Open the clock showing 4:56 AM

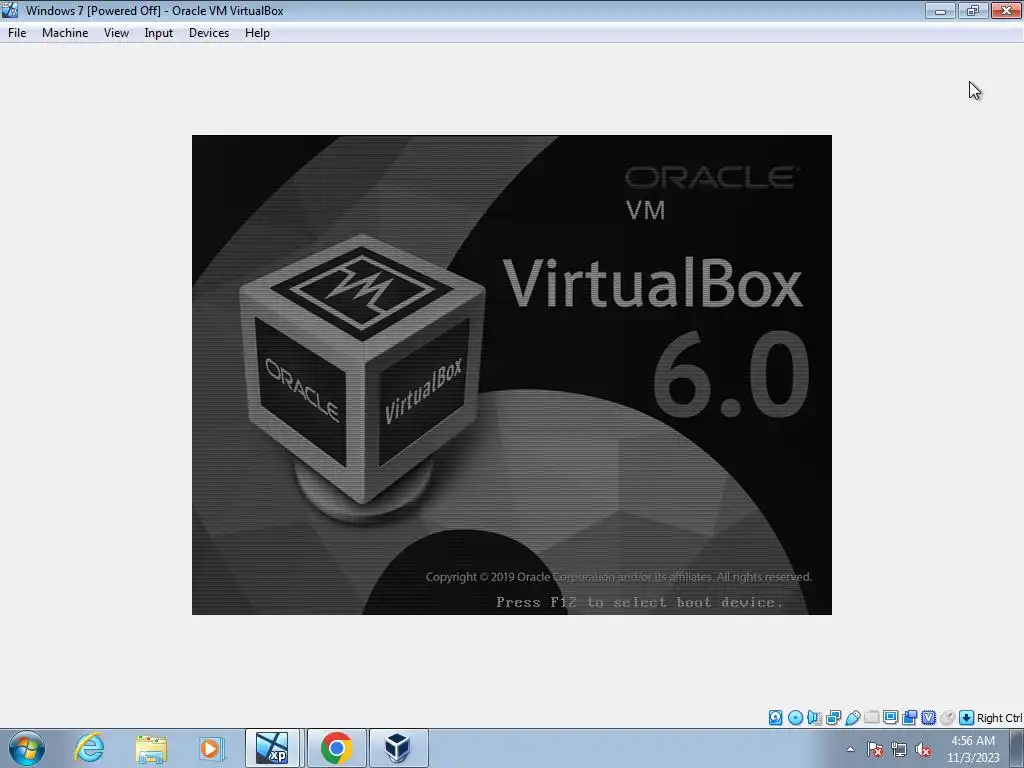973,749
